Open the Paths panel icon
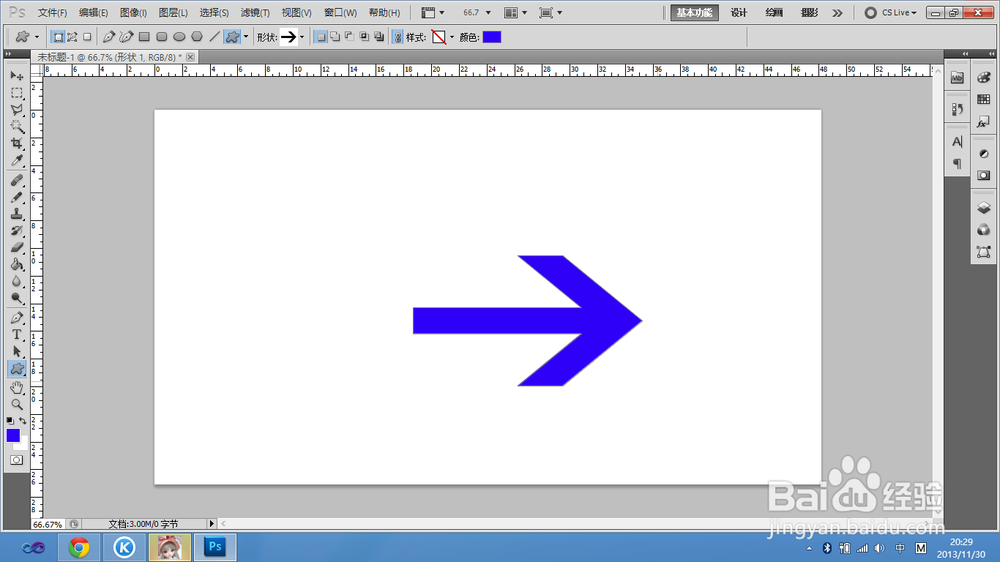Image resolution: width=1000 pixels, height=562 pixels. (x=983, y=252)
